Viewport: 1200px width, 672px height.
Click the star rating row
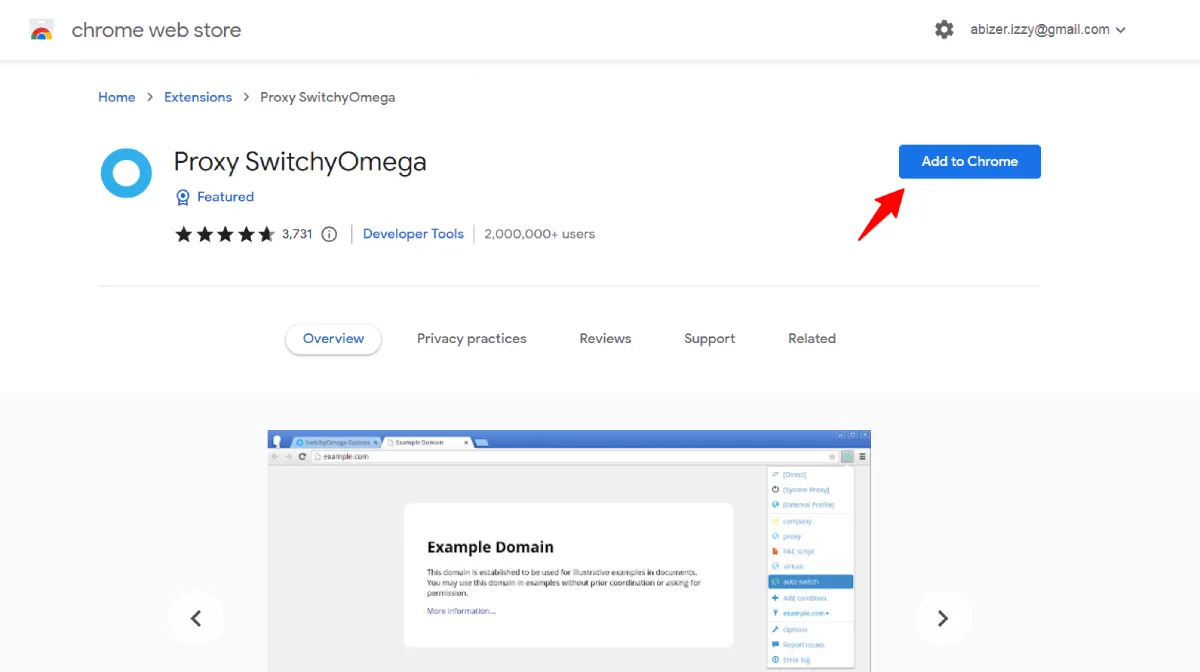(225, 234)
